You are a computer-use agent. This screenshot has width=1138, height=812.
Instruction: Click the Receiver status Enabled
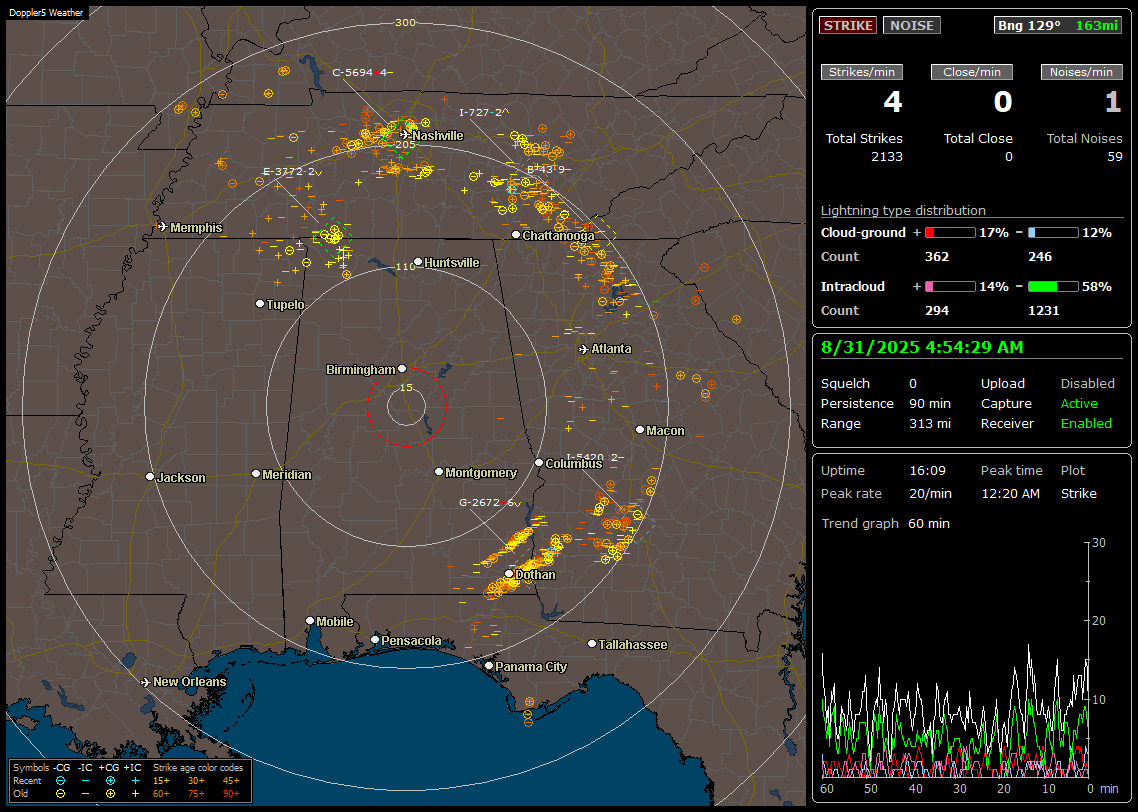(1086, 424)
